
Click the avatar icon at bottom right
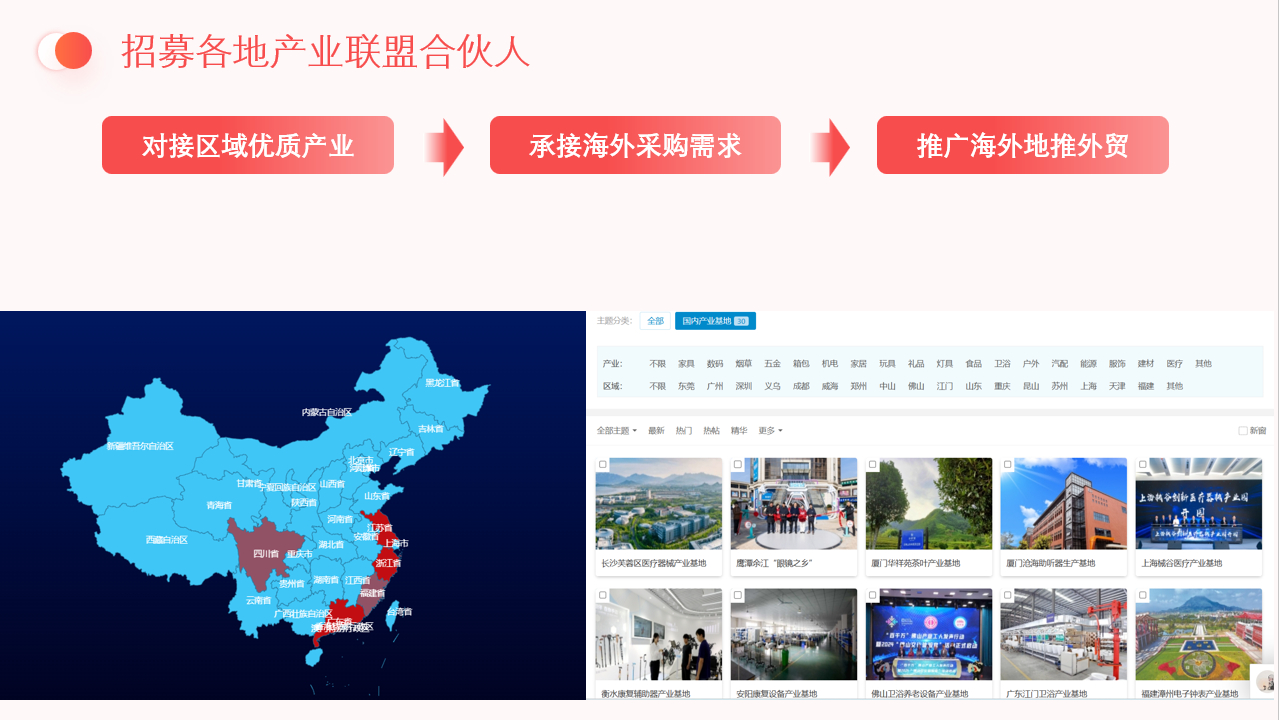click(1265, 681)
